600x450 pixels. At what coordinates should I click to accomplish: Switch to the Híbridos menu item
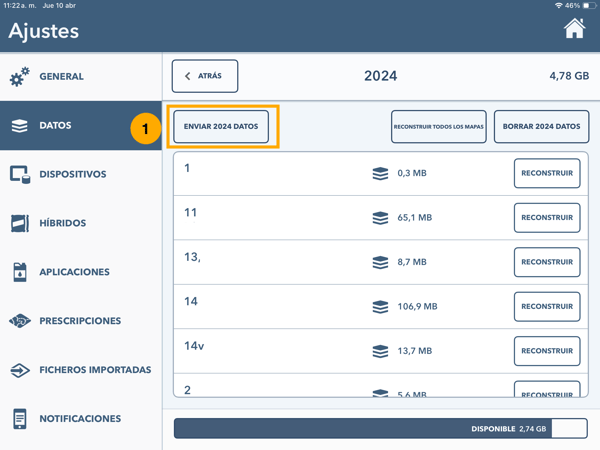(x=81, y=223)
